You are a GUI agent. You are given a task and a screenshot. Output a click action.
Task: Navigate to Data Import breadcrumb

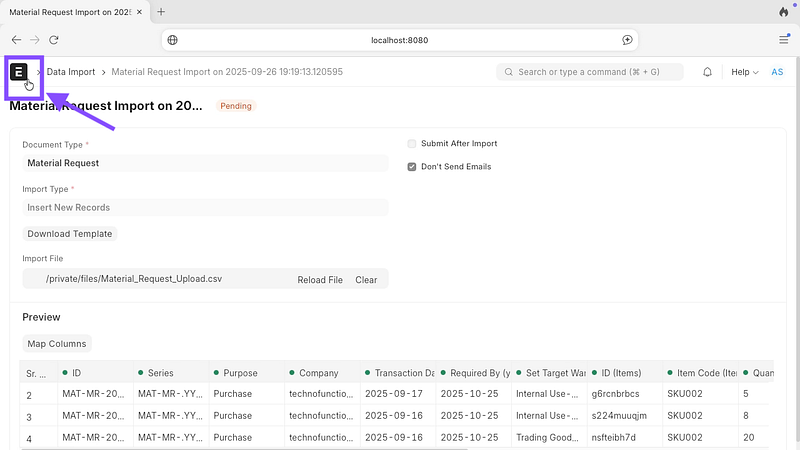coord(71,72)
